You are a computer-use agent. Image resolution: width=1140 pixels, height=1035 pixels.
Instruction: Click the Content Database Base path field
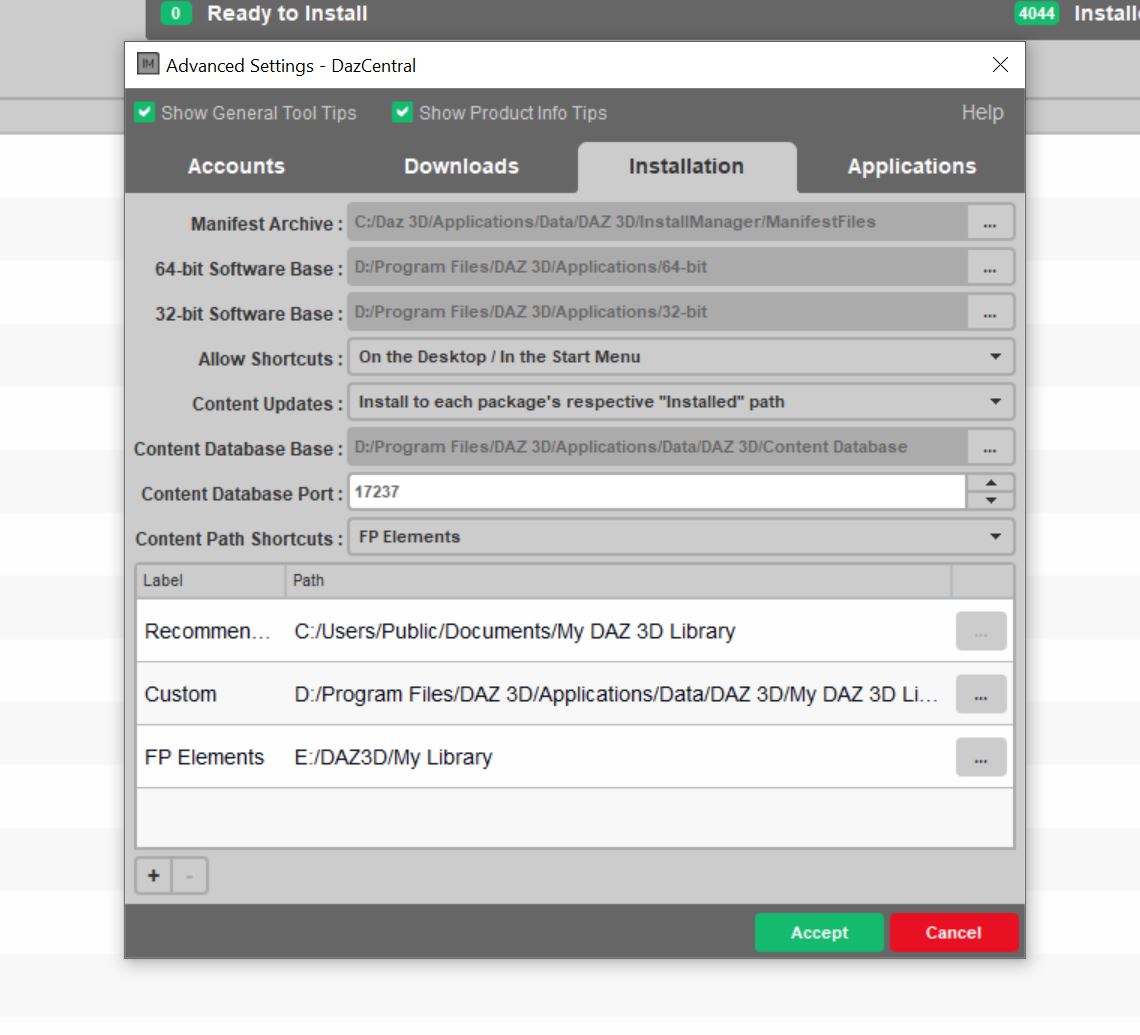point(658,448)
